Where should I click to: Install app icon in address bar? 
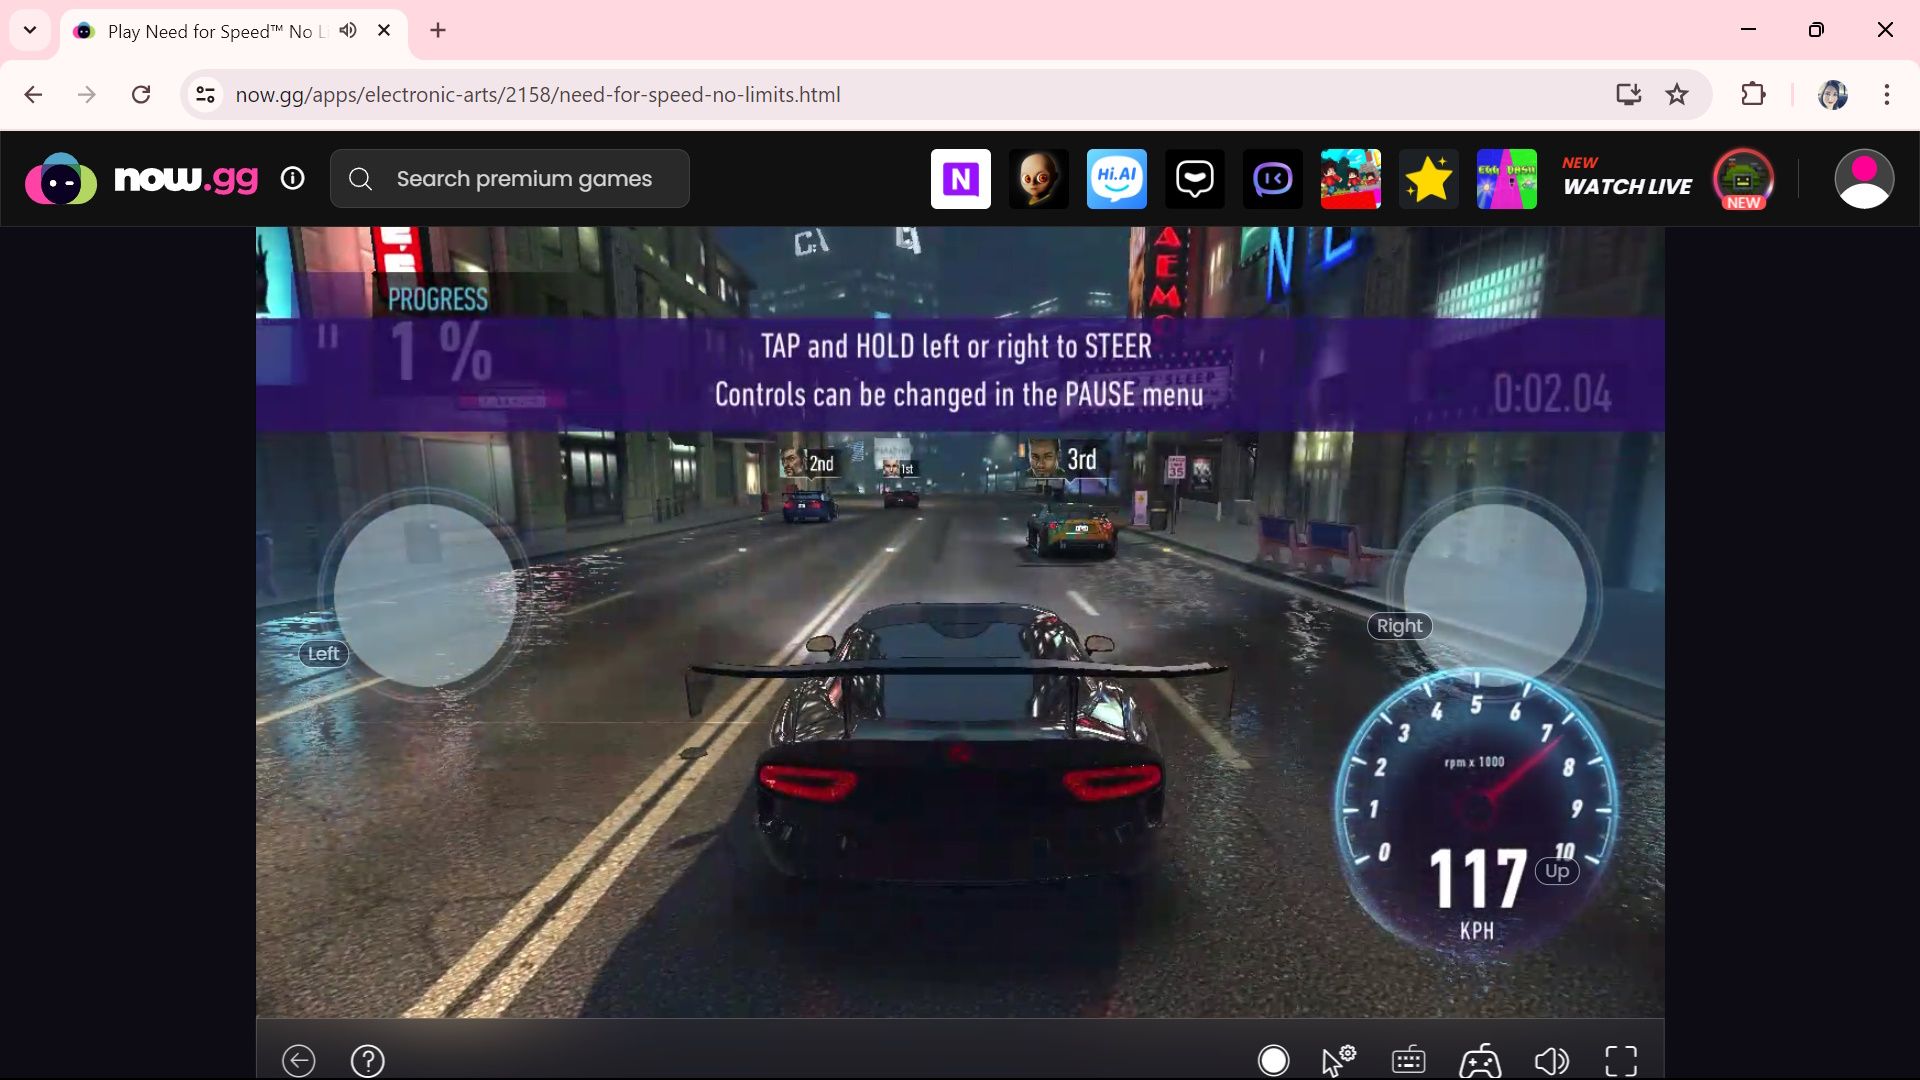[x=1629, y=94]
